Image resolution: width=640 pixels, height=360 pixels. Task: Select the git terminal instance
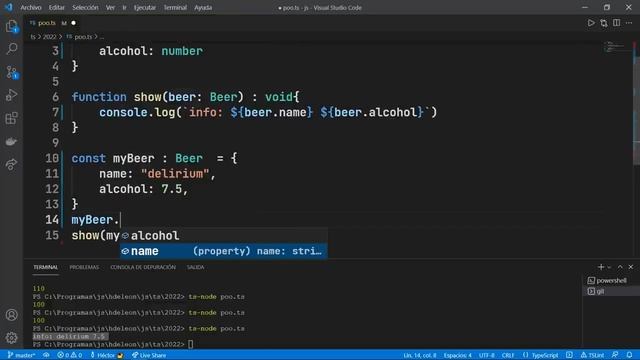tap(611, 291)
